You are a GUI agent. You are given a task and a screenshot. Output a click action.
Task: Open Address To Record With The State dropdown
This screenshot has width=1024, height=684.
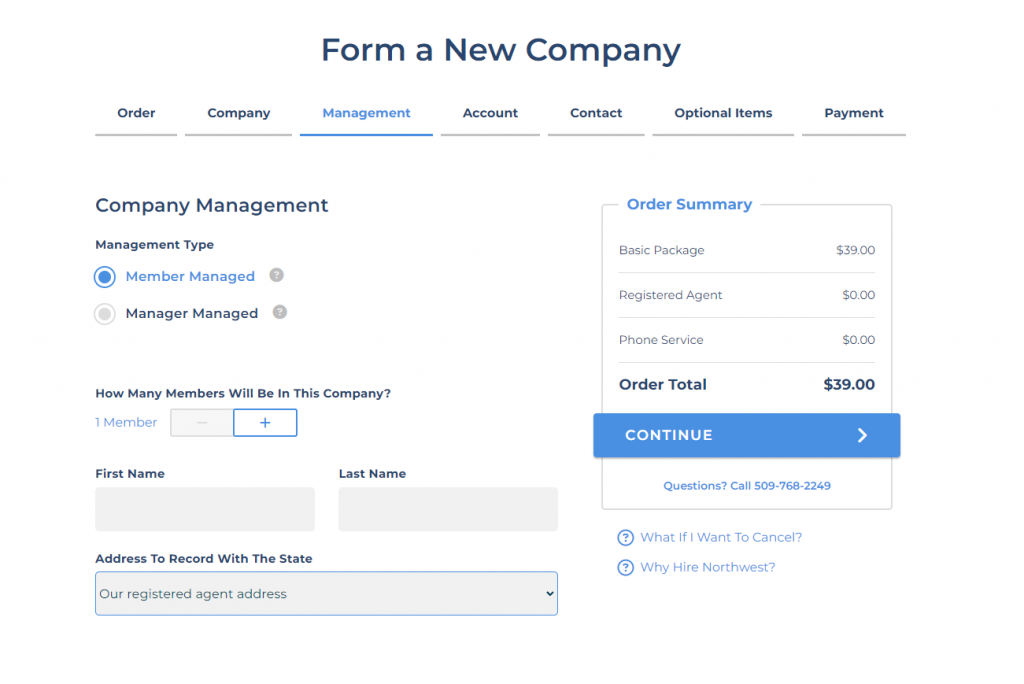point(326,593)
